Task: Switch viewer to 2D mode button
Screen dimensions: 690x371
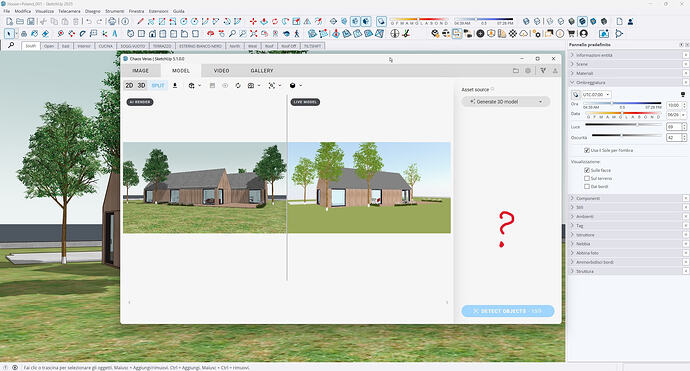Action: coord(129,85)
